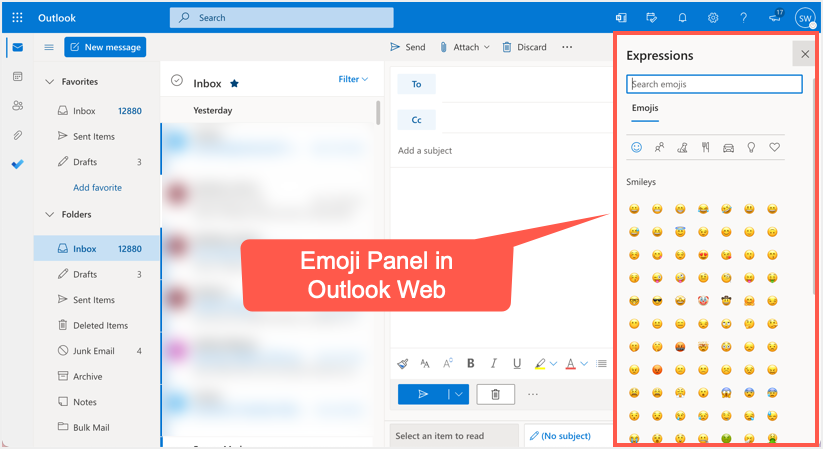The image size is (823, 449).
Task: Open the Mail module in the left rail
Action: [x=17, y=47]
